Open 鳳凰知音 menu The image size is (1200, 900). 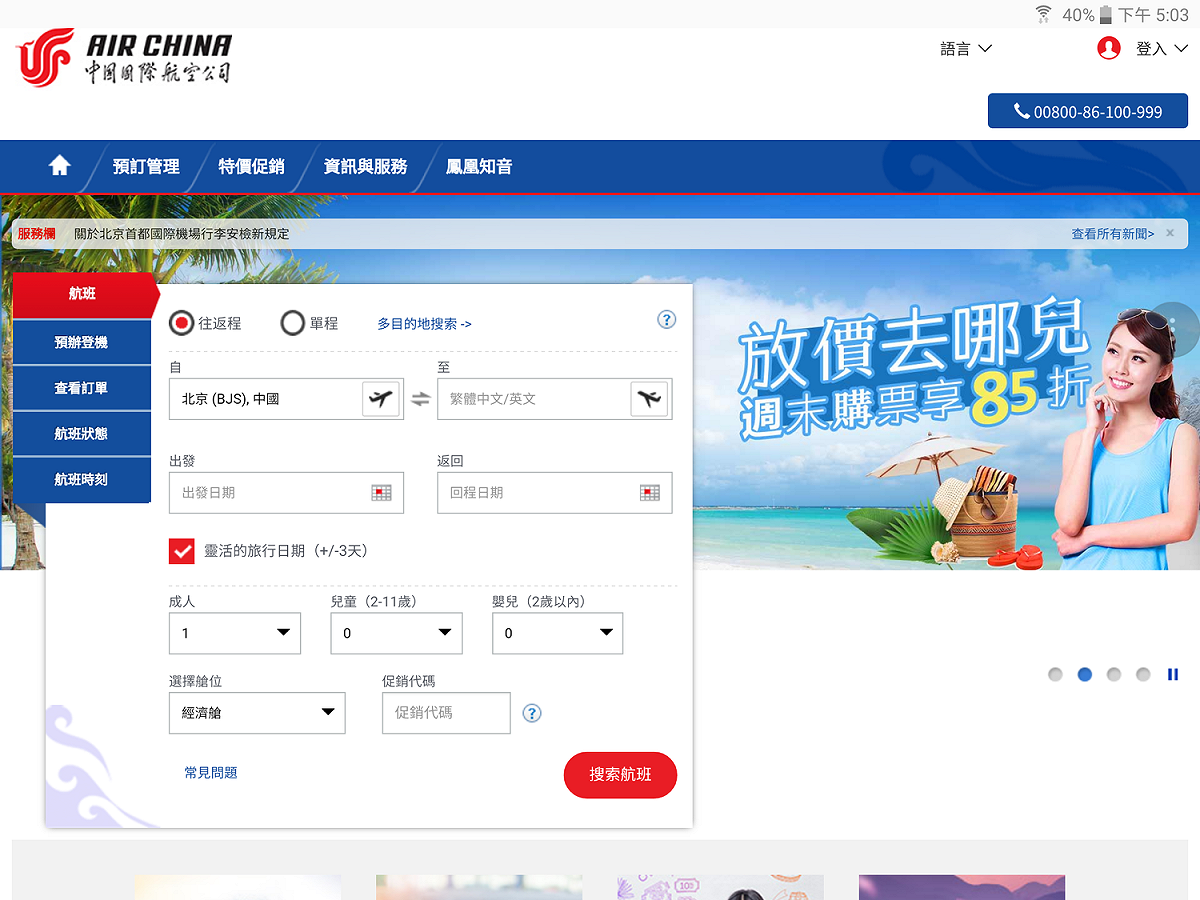pyautogui.click(x=479, y=167)
